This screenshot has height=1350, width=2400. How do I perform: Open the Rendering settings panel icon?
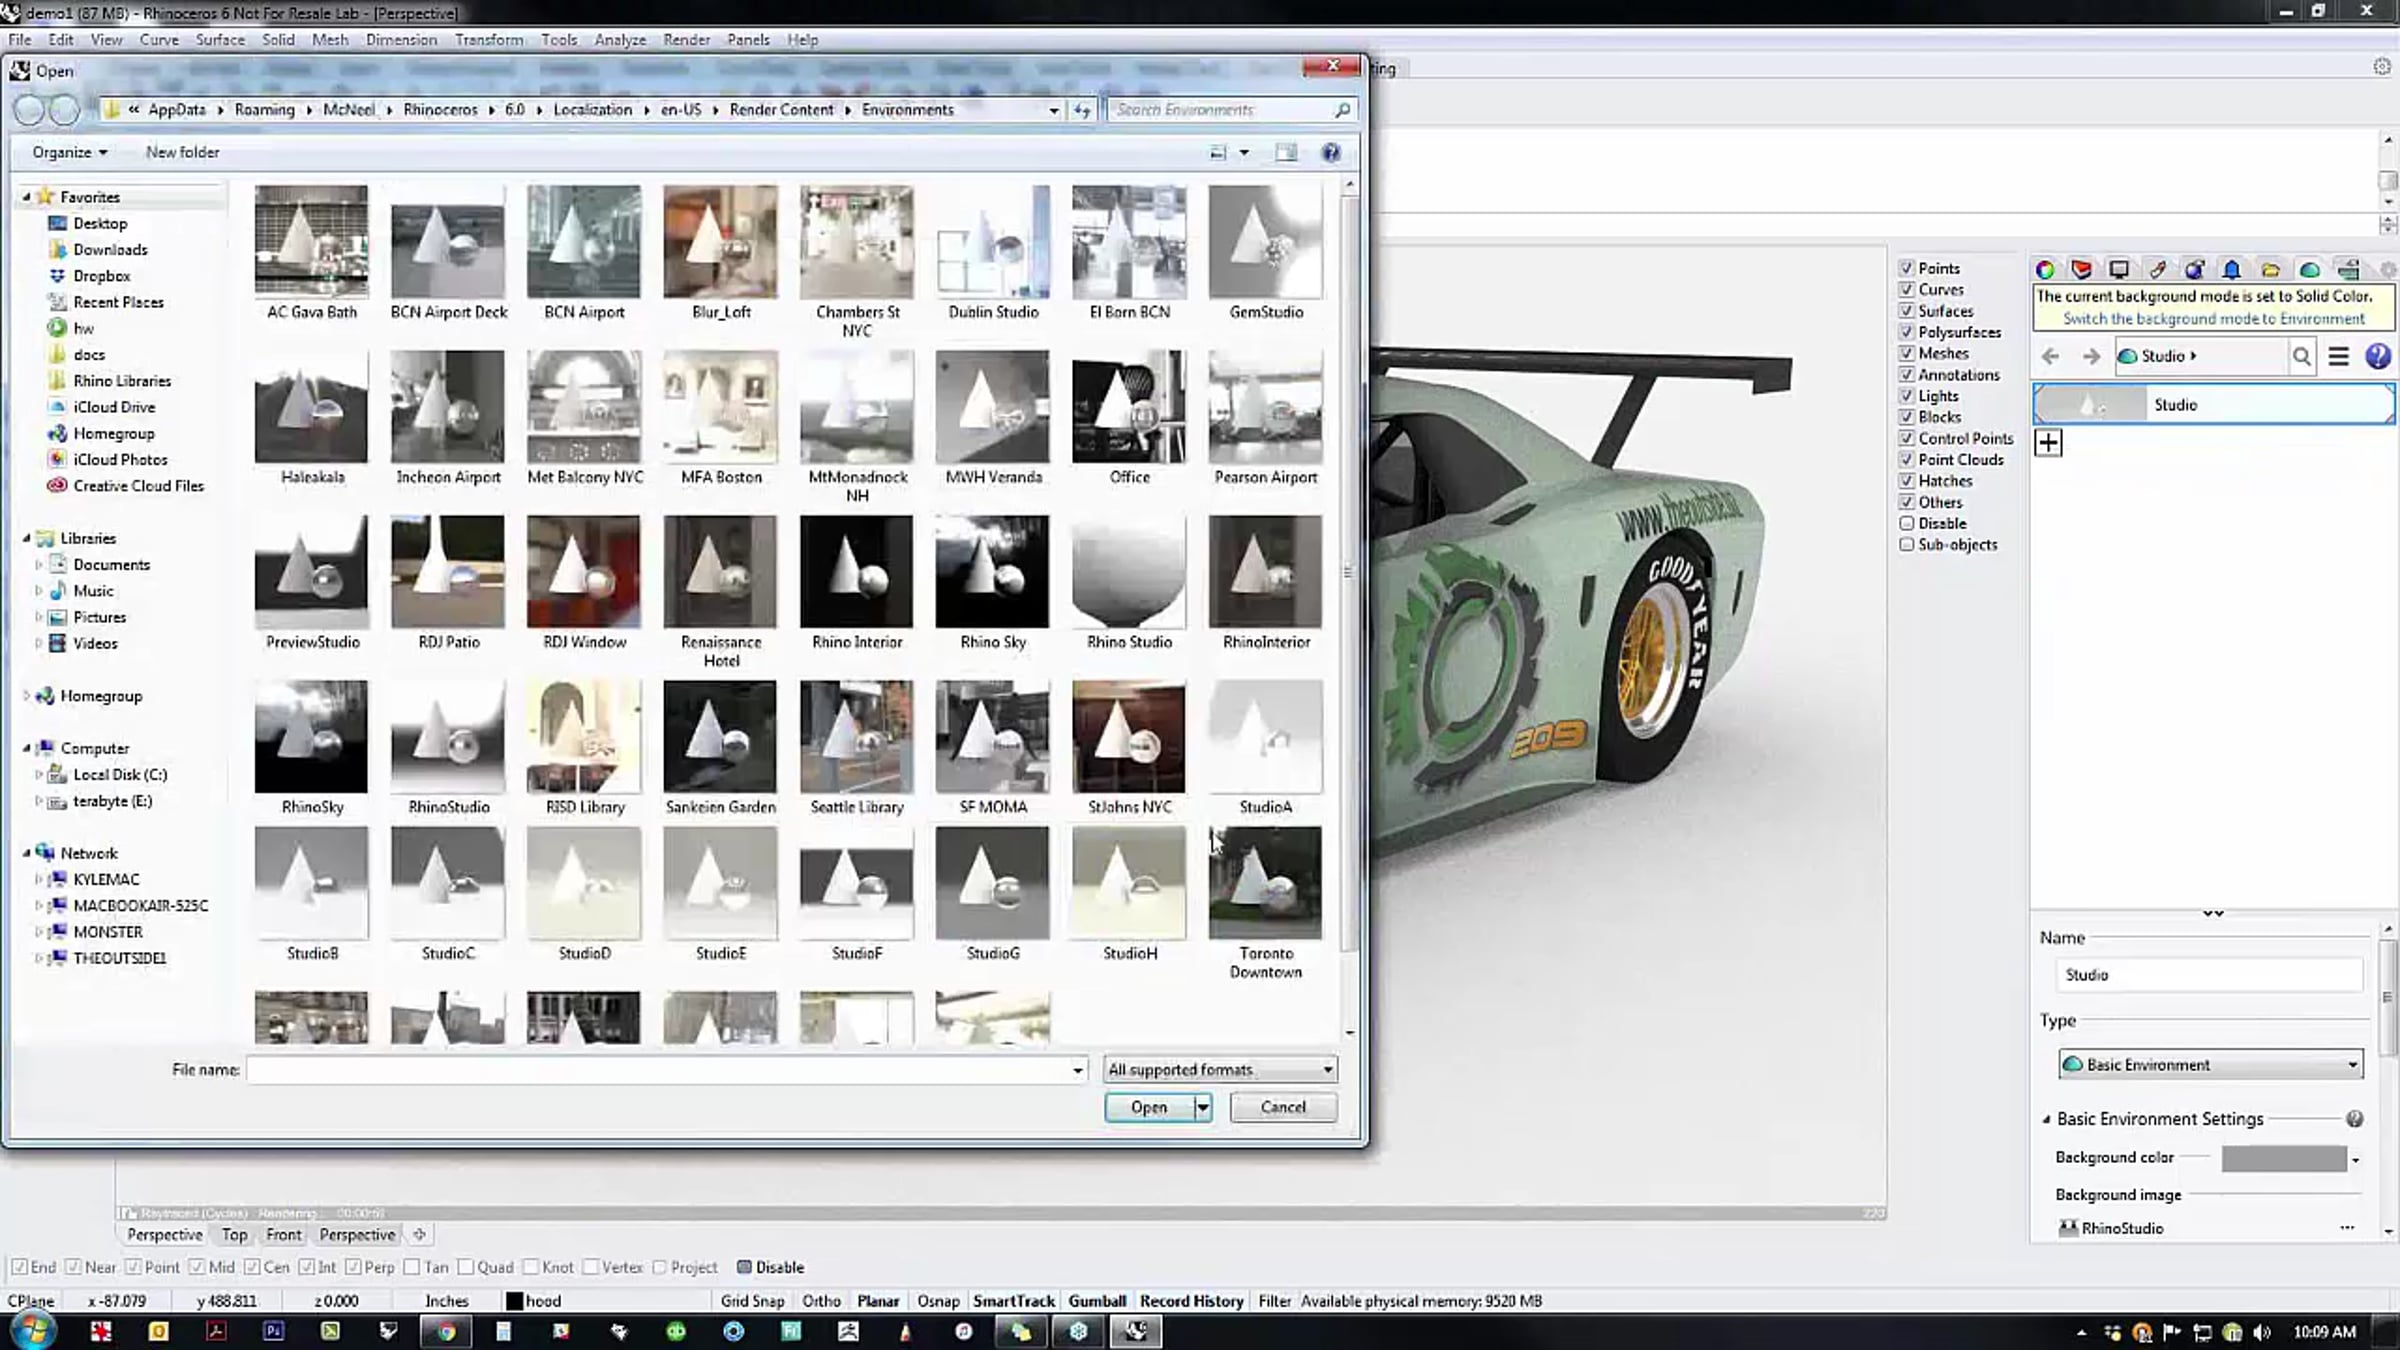(2348, 270)
